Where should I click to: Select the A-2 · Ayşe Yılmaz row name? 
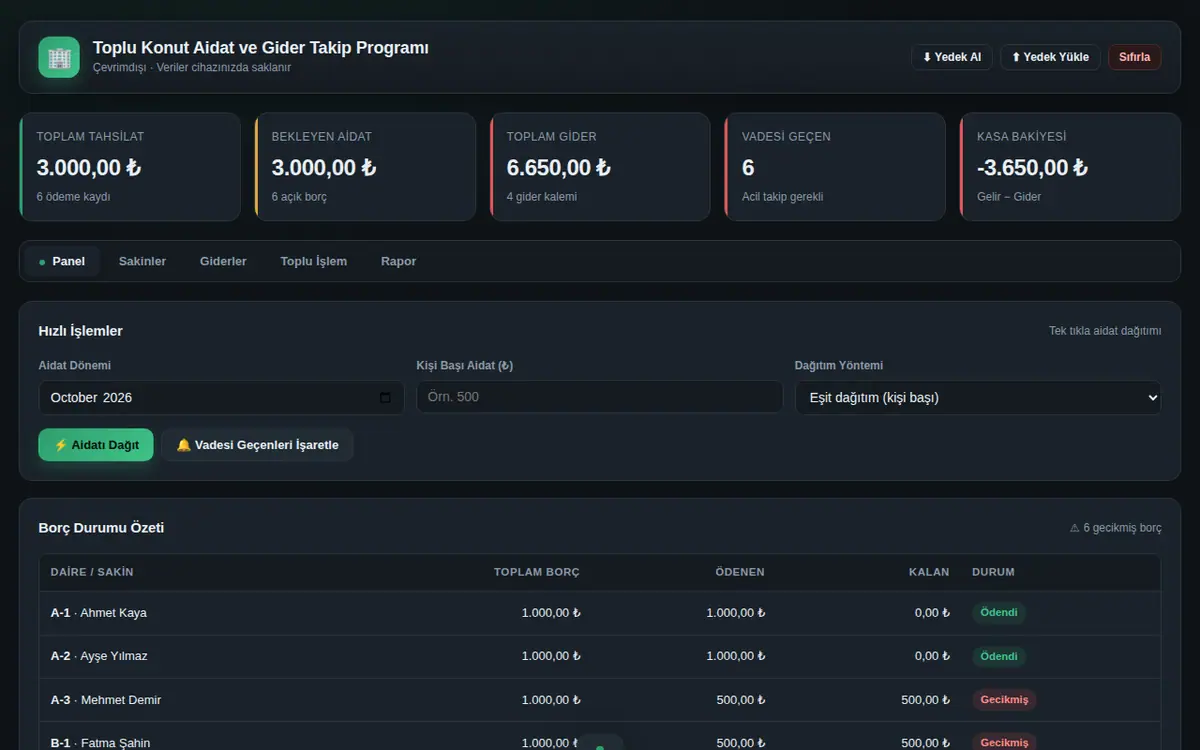[99, 656]
